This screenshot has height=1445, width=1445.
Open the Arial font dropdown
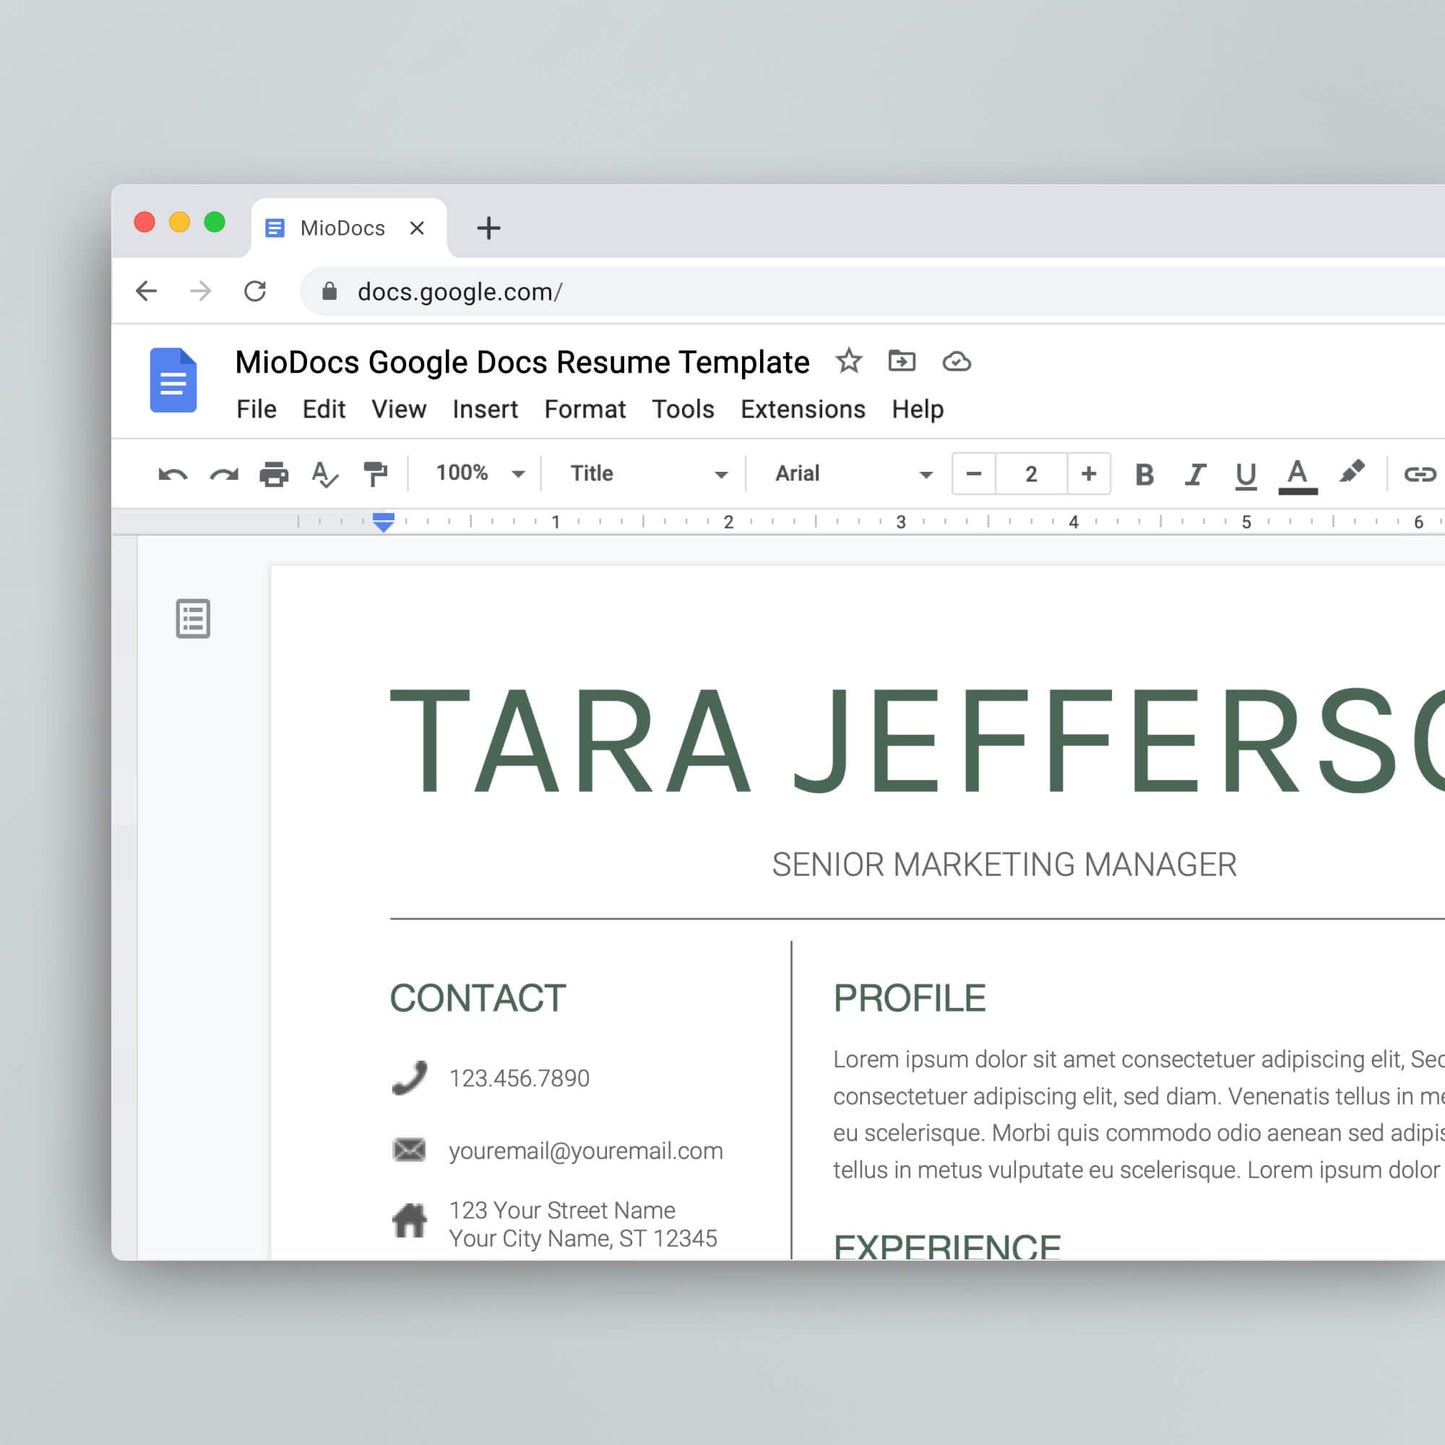pos(853,473)
